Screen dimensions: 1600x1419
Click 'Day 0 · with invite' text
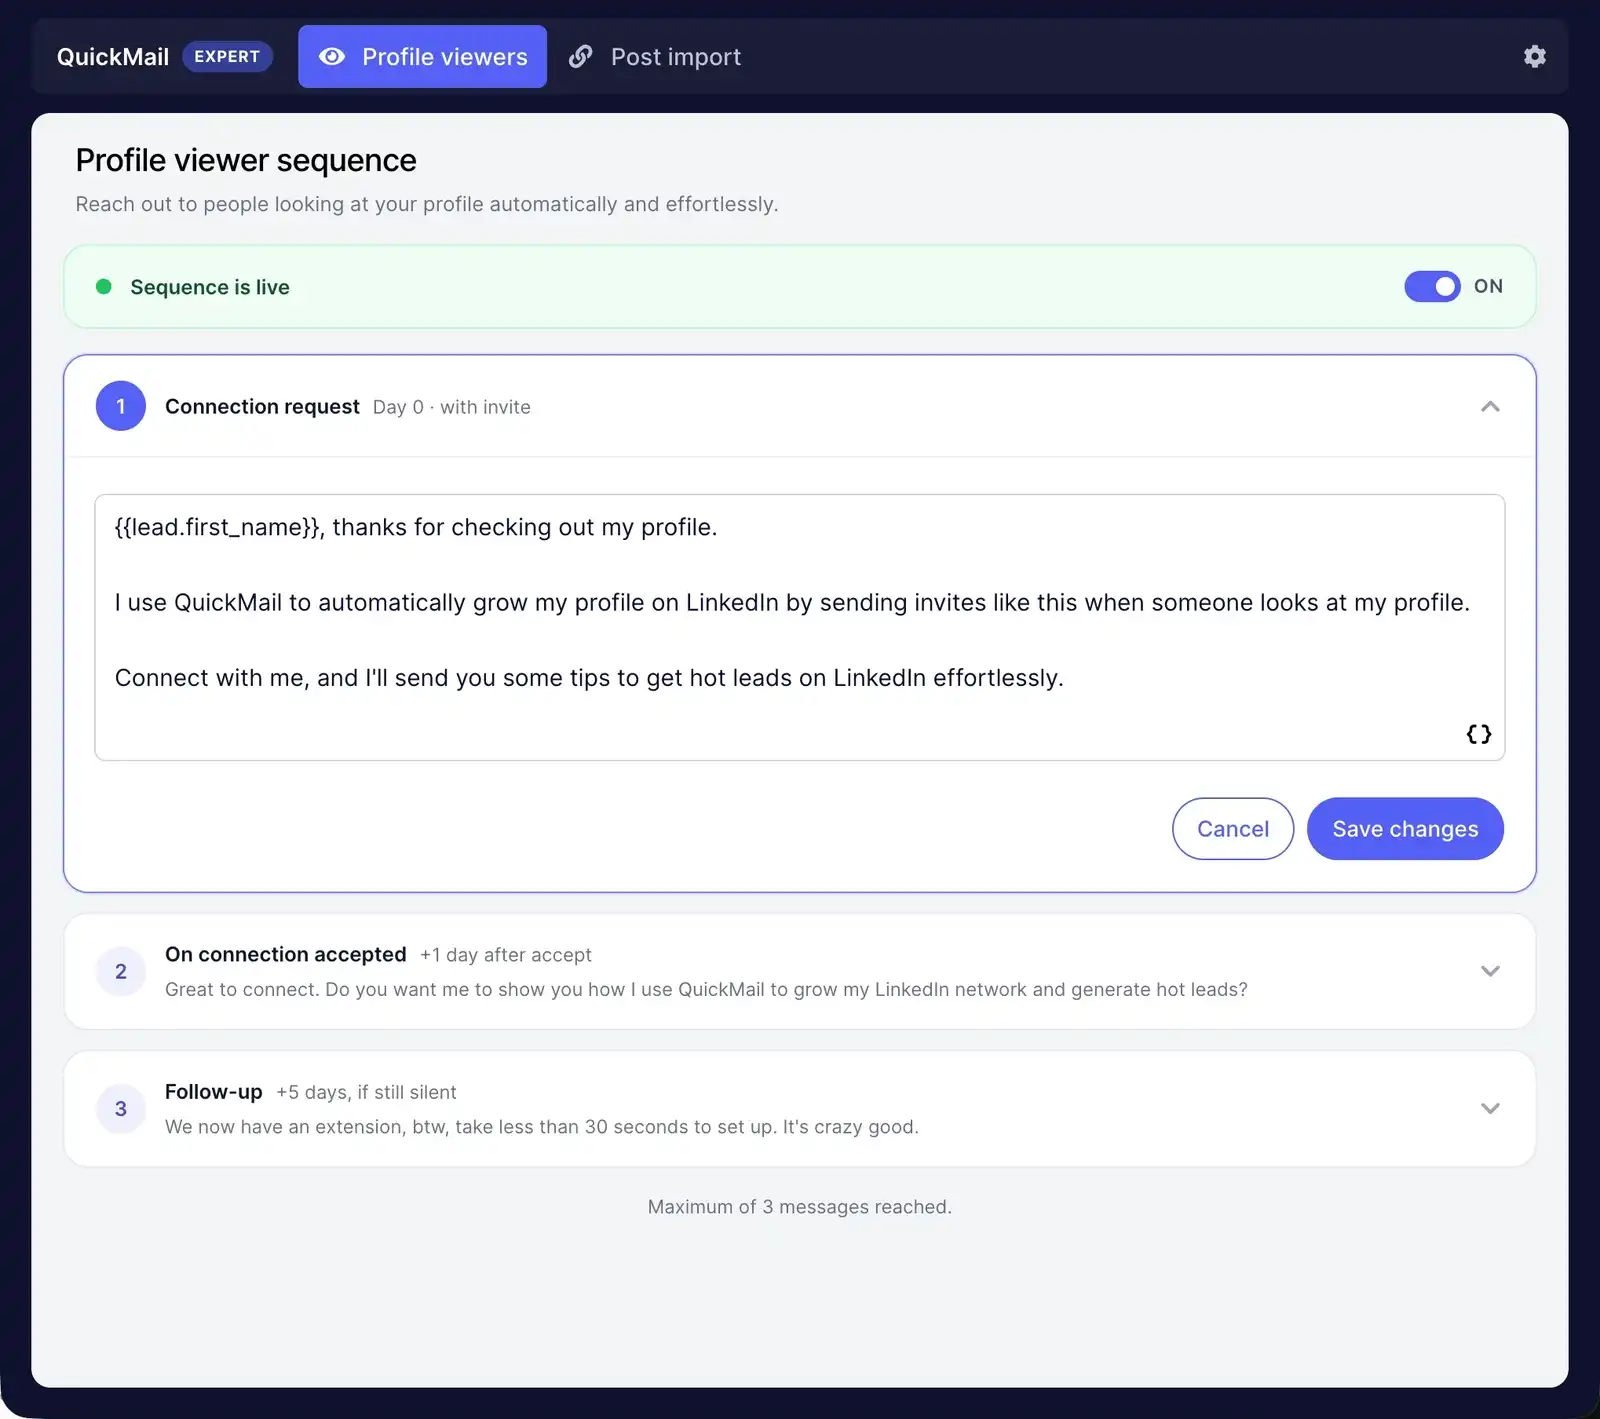(452, 407)
